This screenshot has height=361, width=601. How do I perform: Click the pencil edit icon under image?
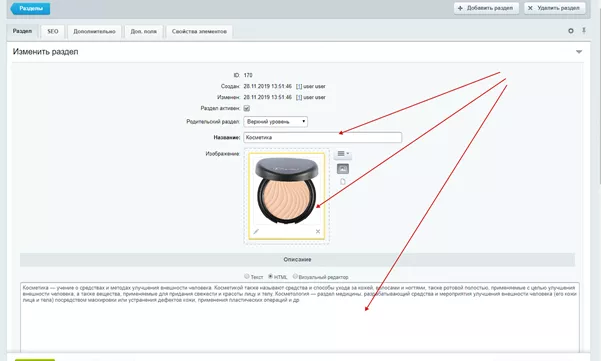(x=256, y=231)
